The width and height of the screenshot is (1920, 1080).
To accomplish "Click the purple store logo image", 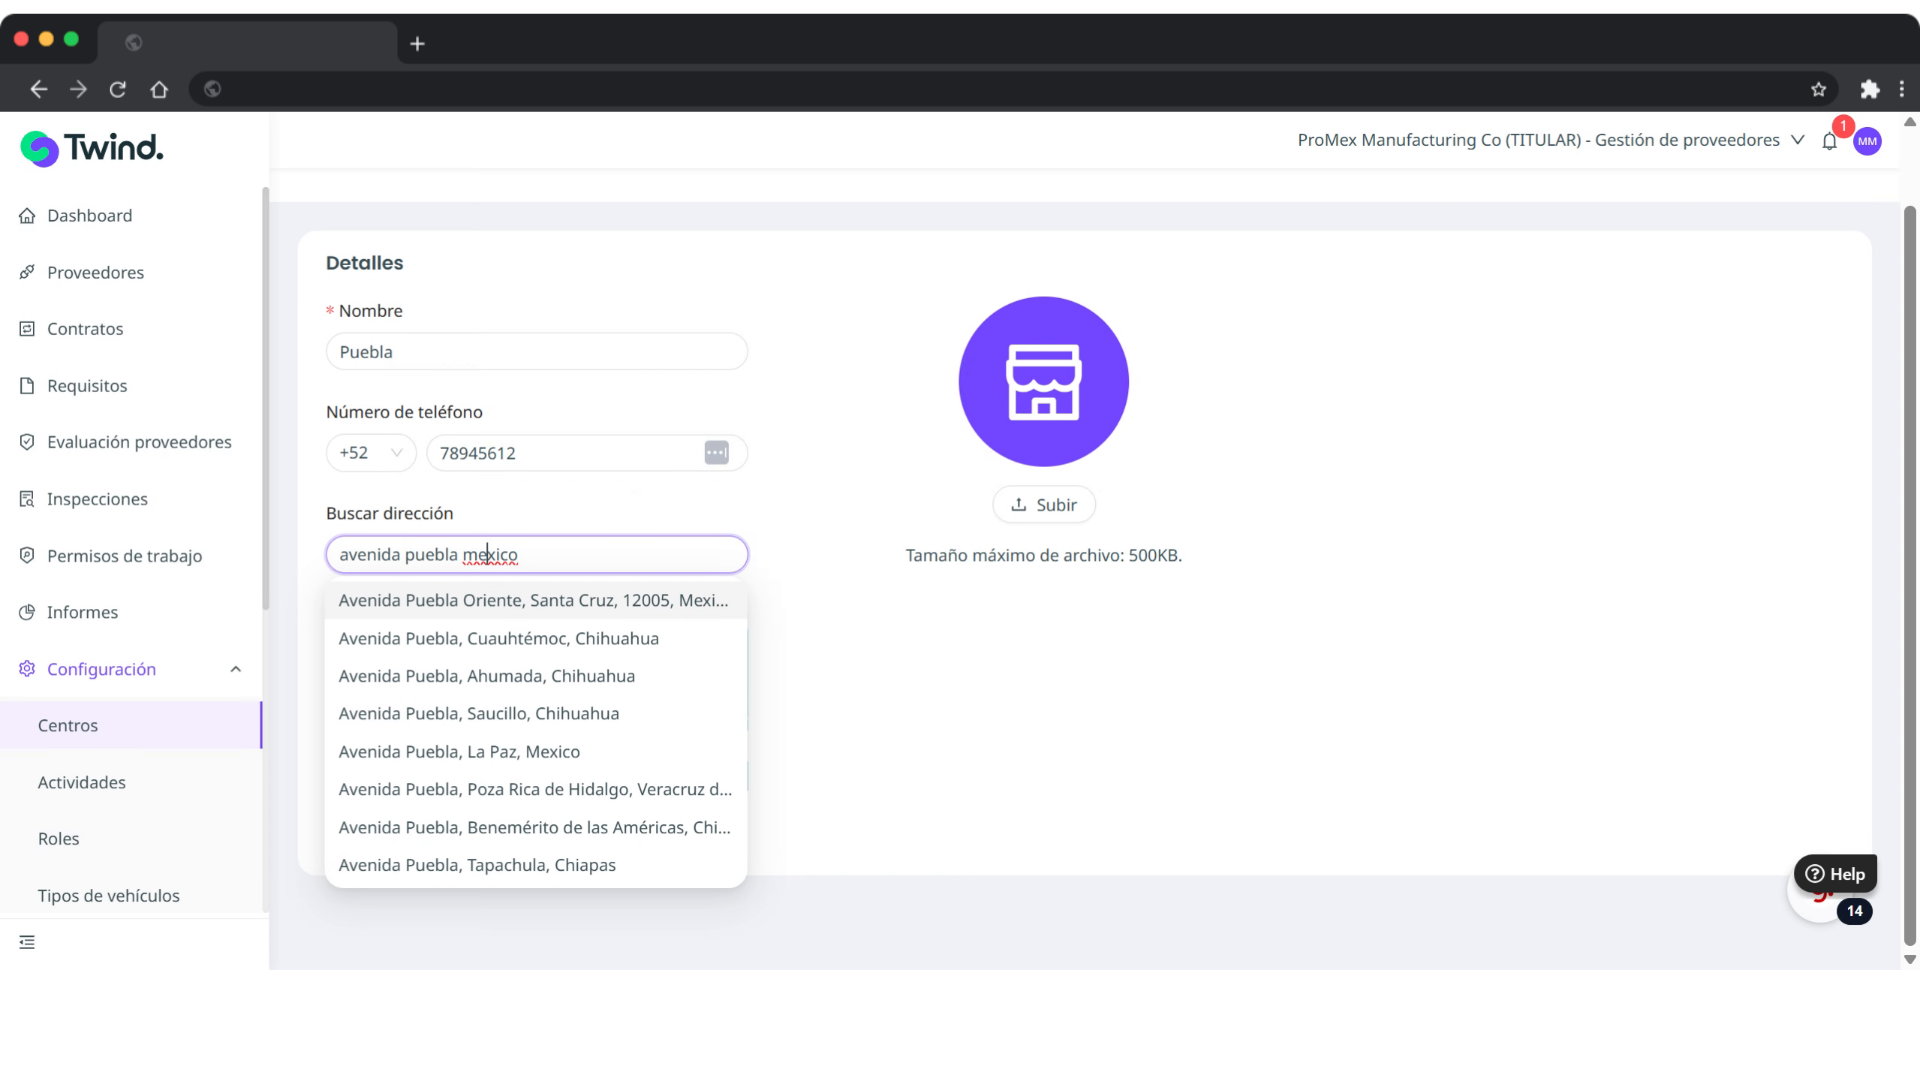I will tap(1043, 381).
